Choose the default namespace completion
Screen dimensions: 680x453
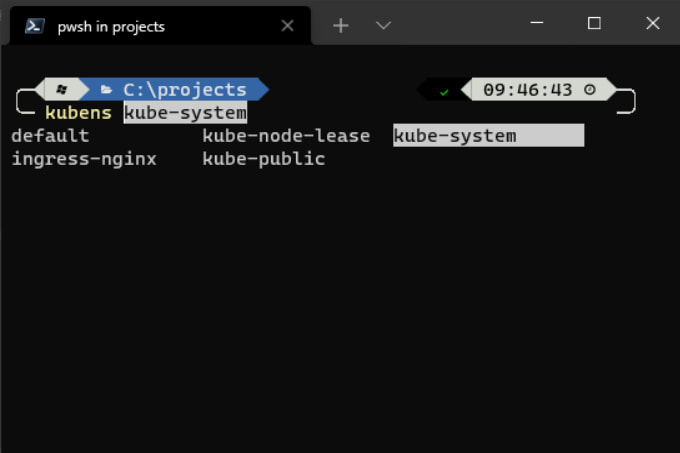(x=50, y=136)
